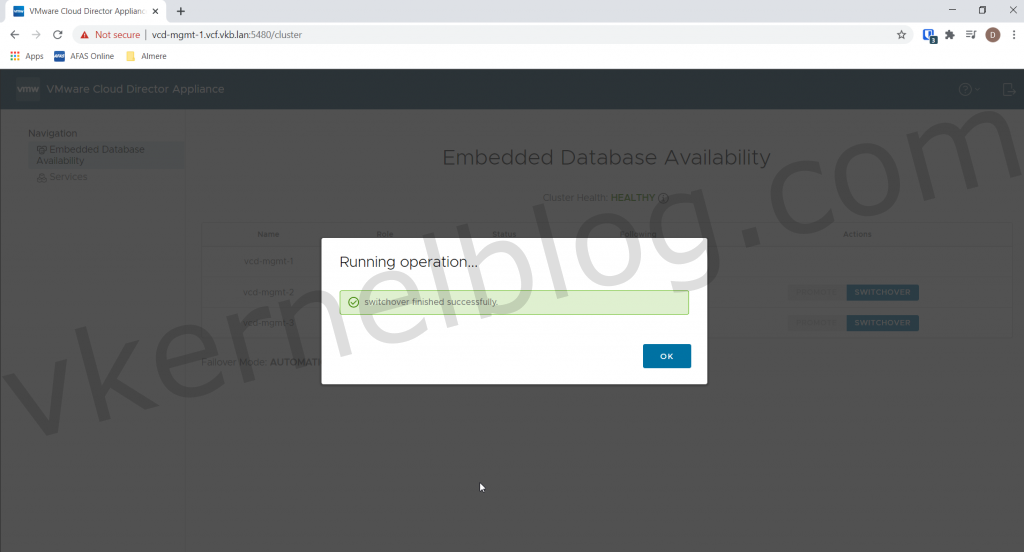The height and width of the screenshot is (552, 1024).
Task: Click the switchover finished successfully message
Action: (x=431, y=302)
